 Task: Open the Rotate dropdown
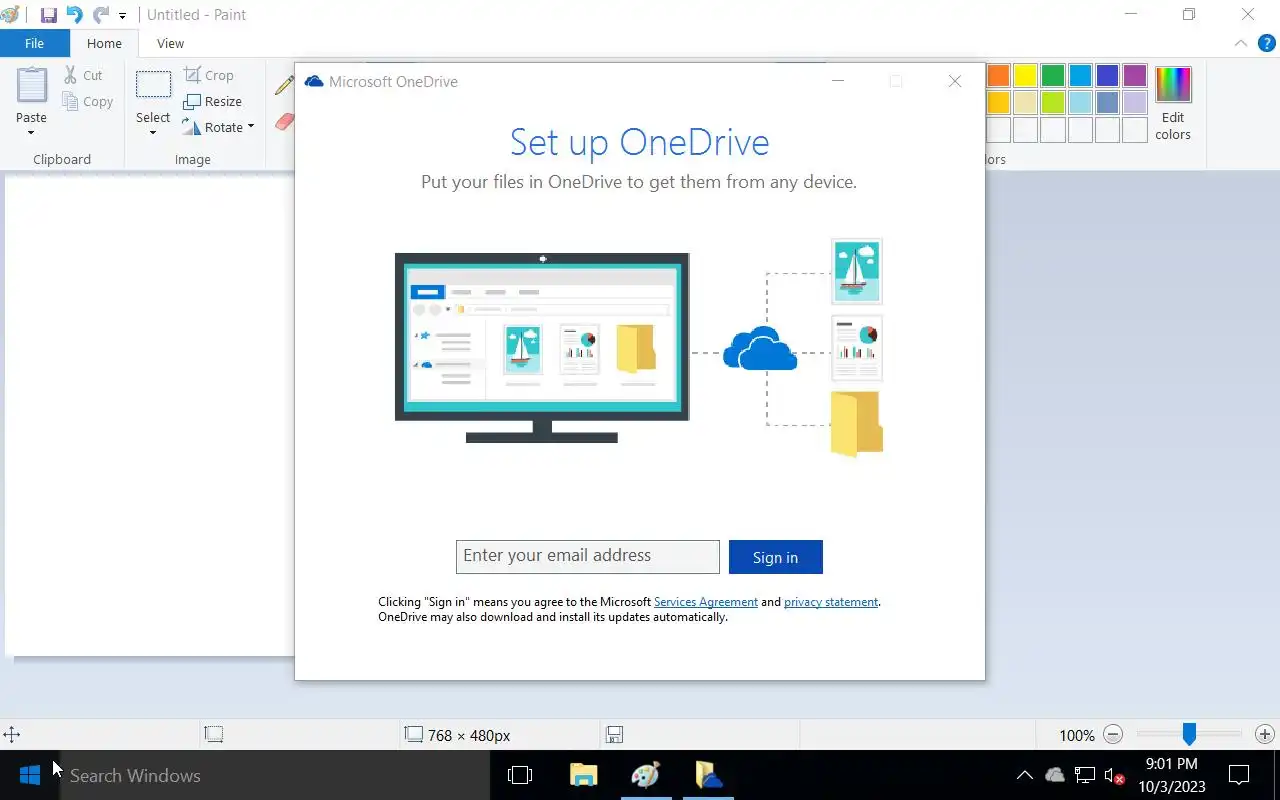coord(218,127)
